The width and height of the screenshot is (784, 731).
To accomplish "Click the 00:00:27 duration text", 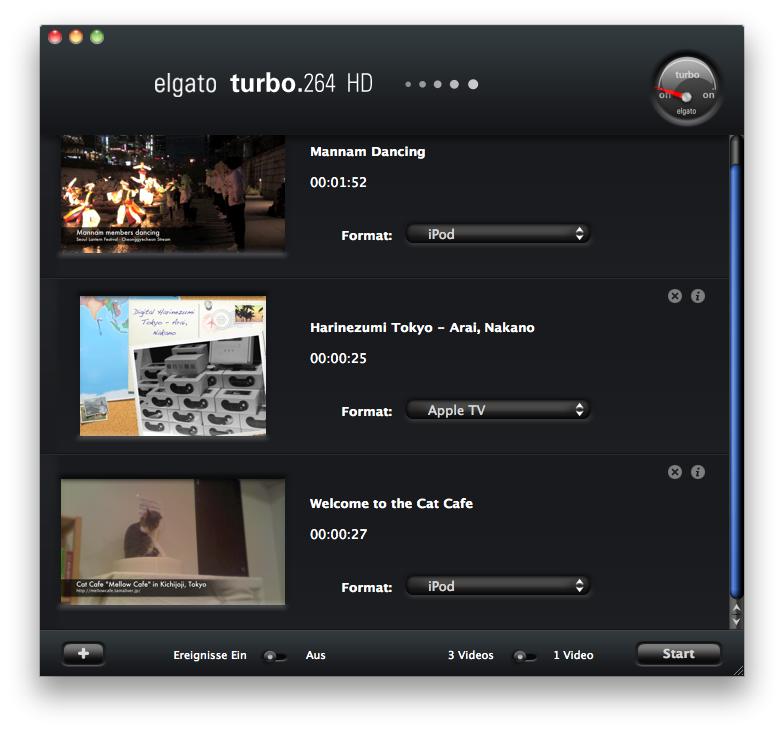I will point(338,534).
